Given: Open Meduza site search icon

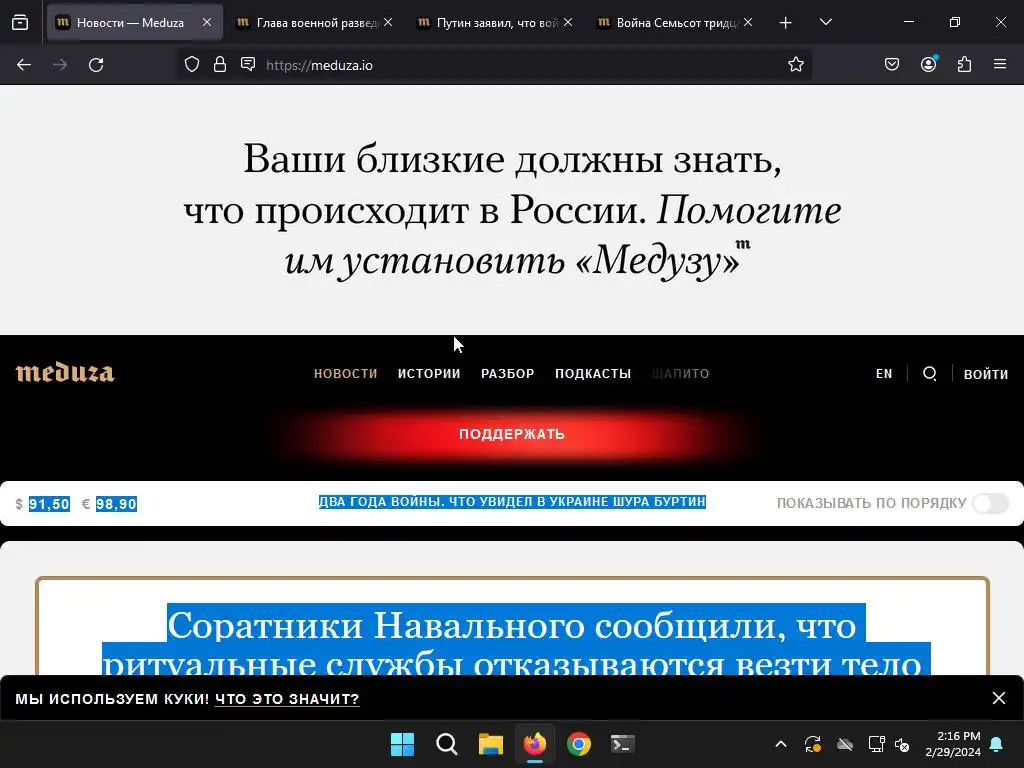Looking at the screenshot, I should coord(929,374).
